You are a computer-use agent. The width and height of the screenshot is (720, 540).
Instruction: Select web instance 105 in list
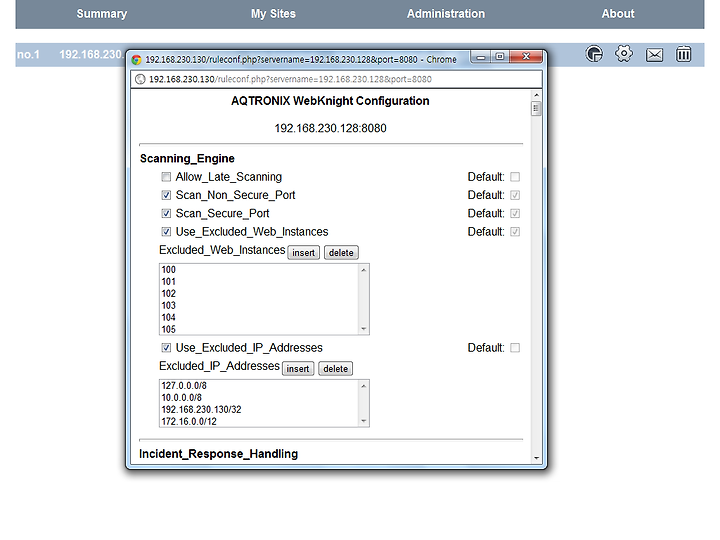pyautogui.click(x=260, y=329)
